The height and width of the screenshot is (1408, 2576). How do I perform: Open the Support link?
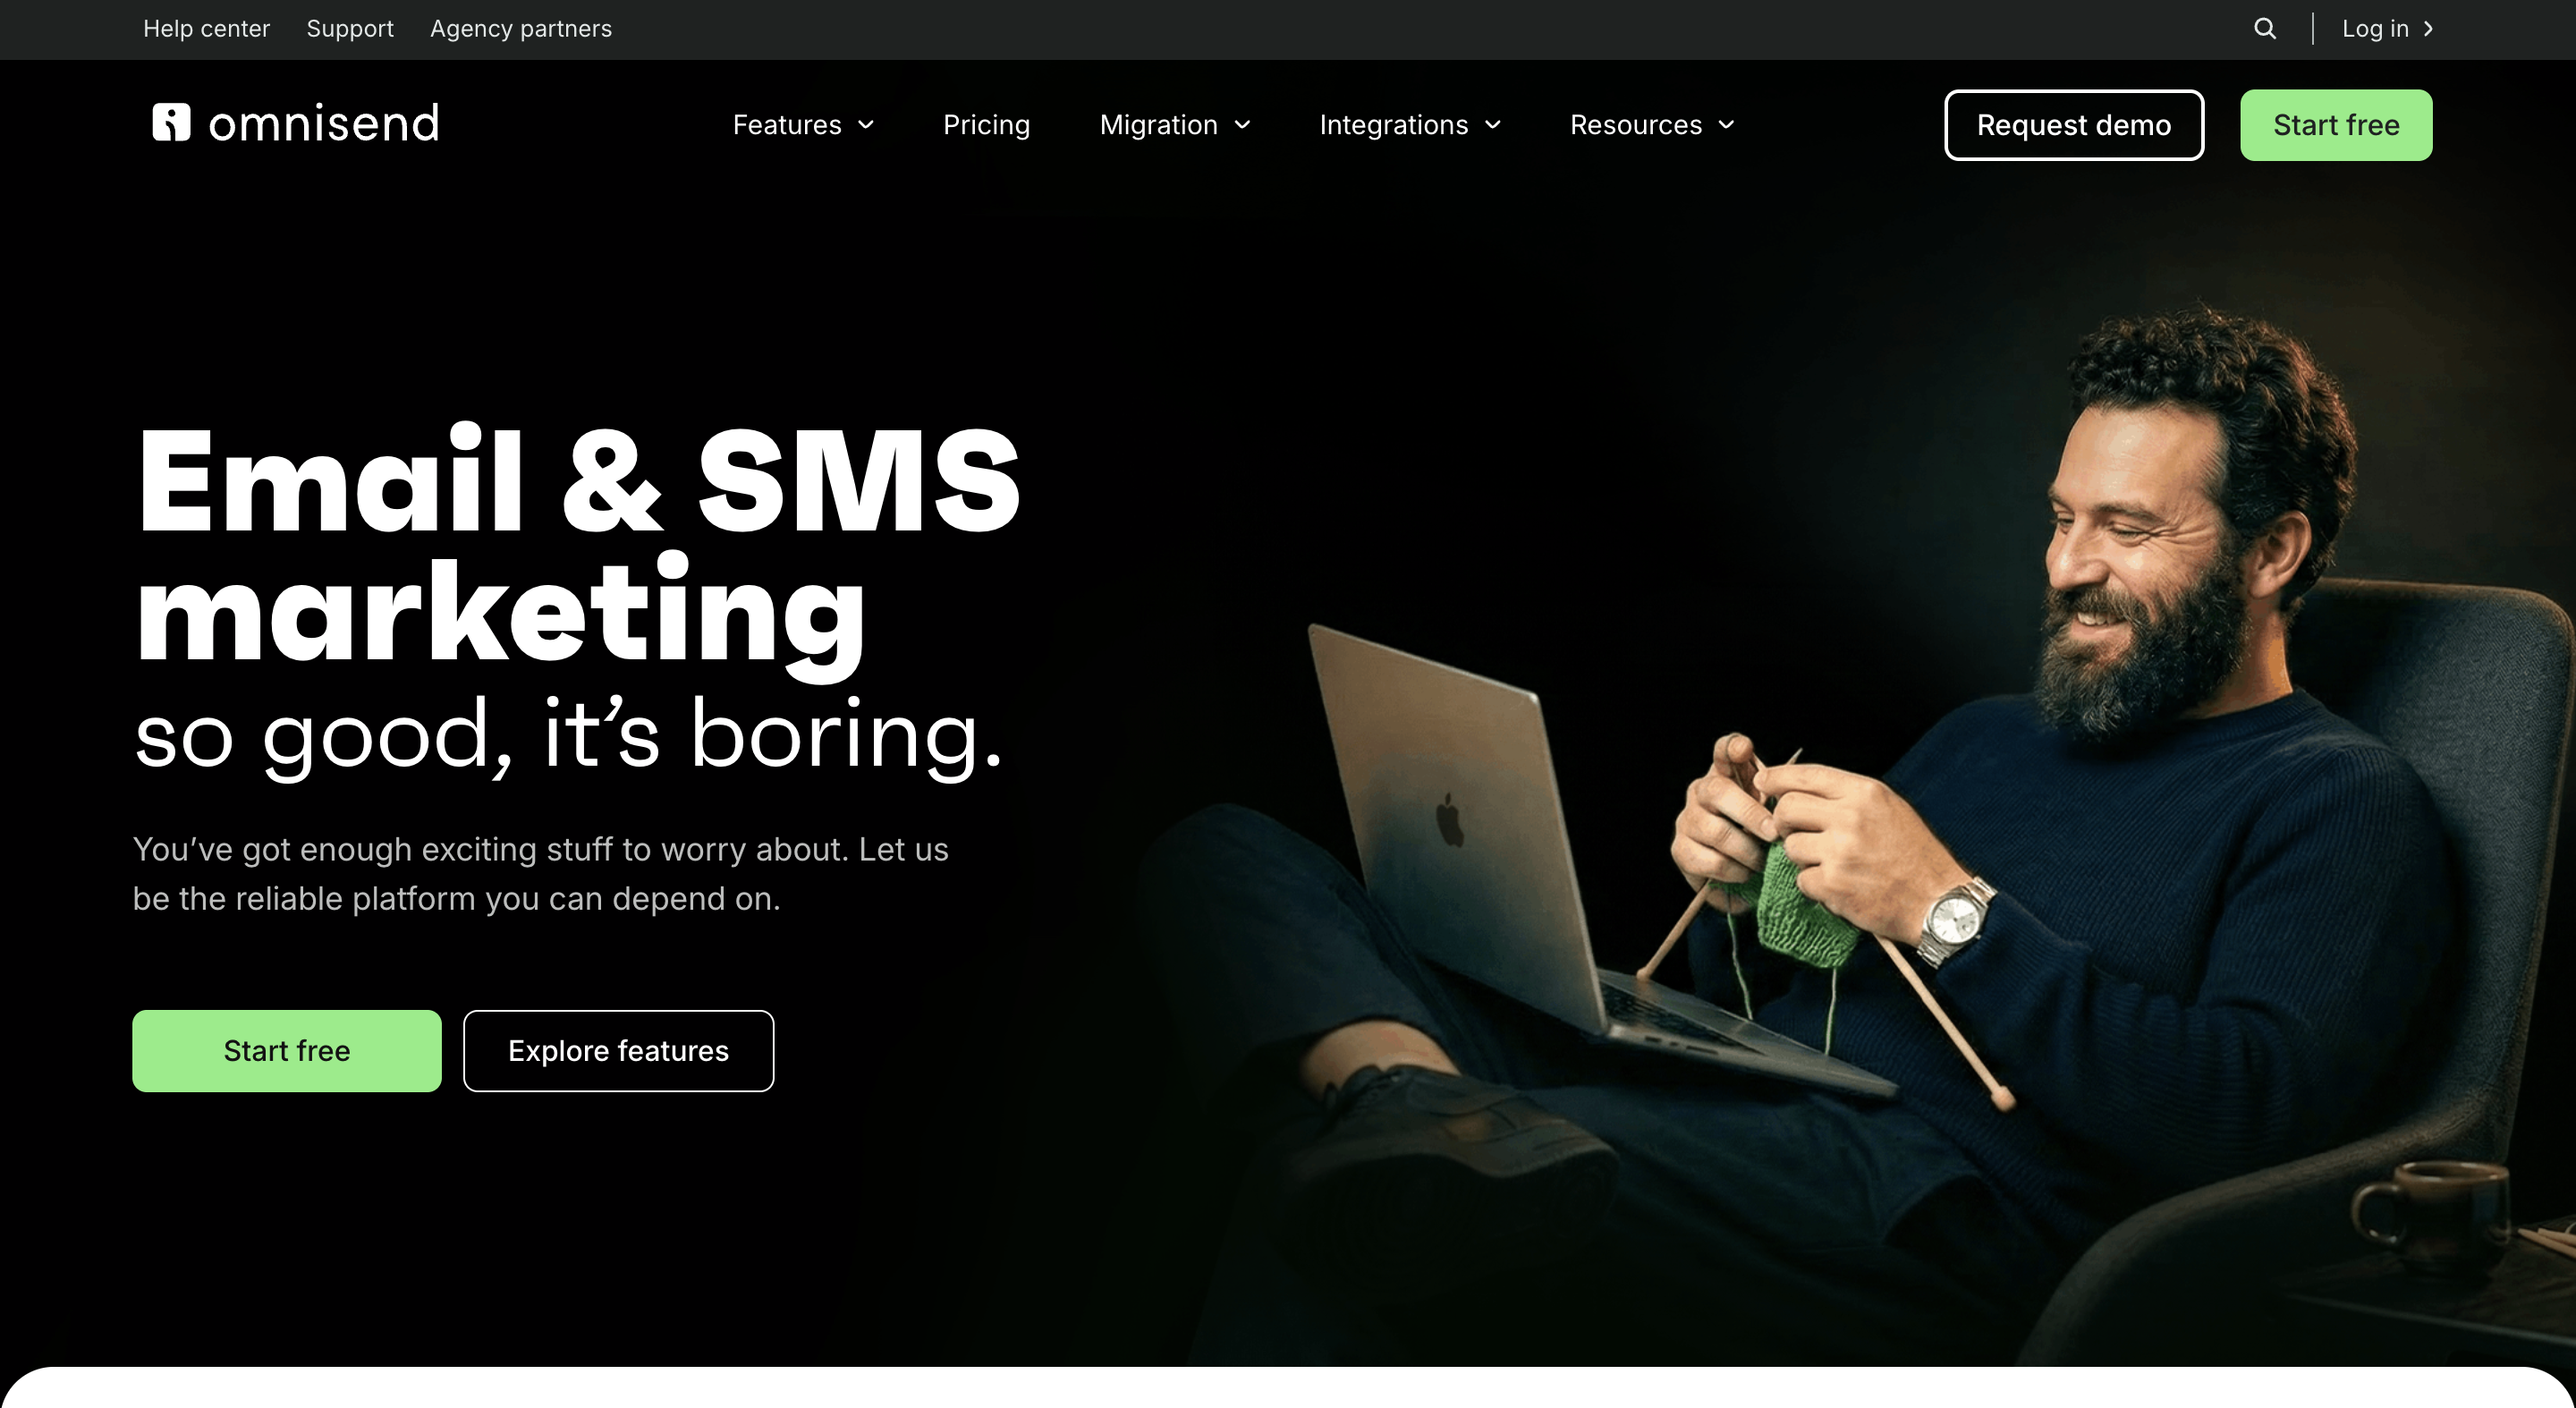(x=350, y=29)
